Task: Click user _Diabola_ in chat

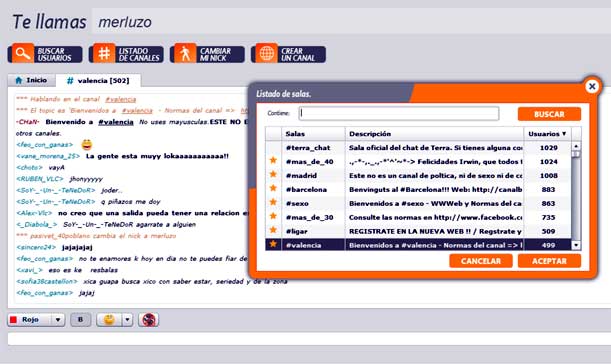Action: (x=37, y=224)
